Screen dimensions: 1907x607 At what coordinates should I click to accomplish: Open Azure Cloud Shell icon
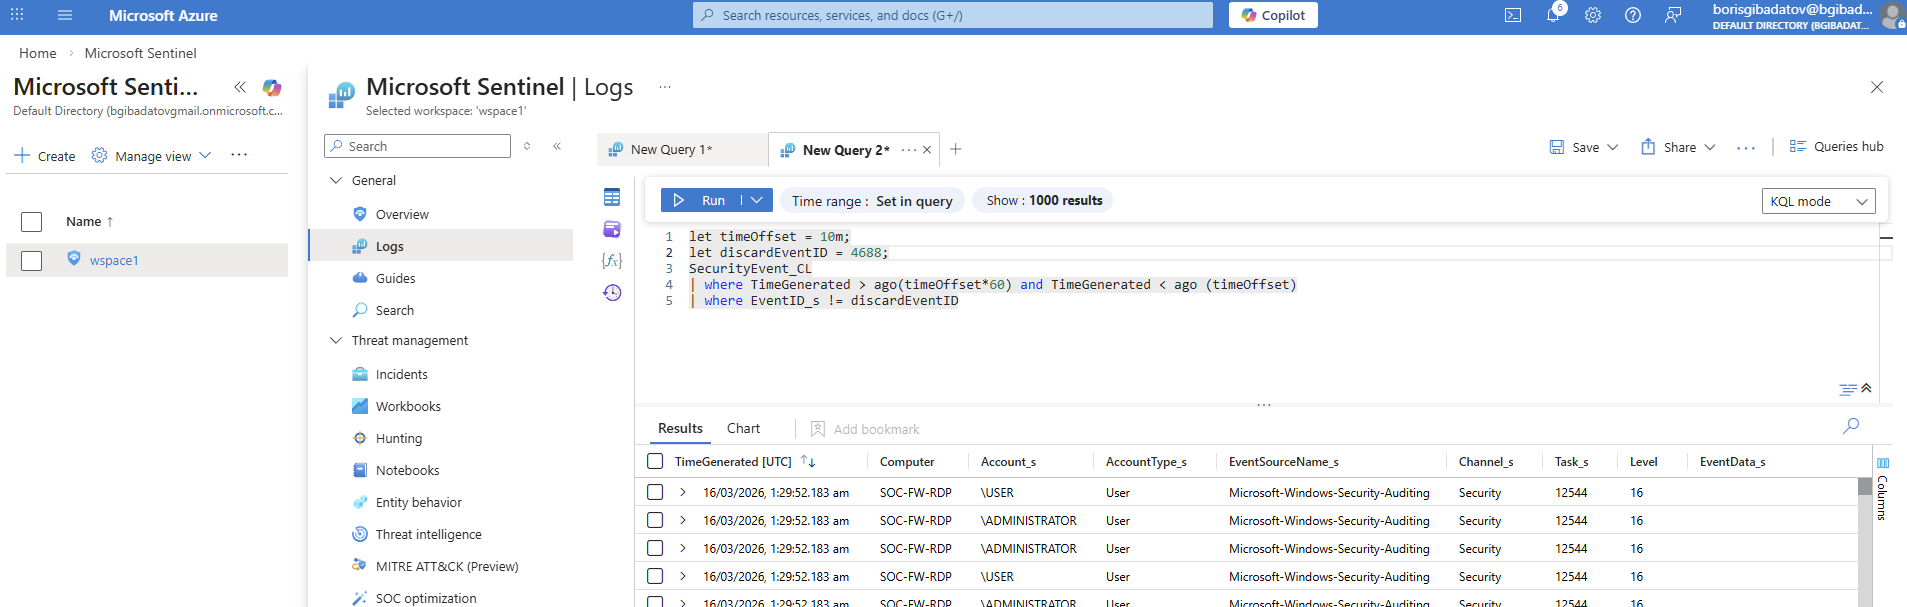click(x=1513, y=15)
